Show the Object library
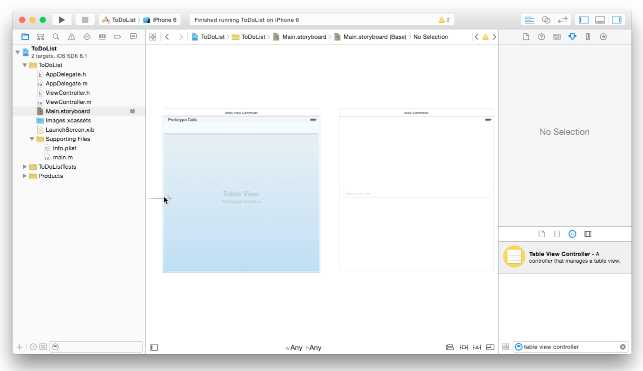The width and height of the screenshot is (643, 371). (x=572, y=234)
